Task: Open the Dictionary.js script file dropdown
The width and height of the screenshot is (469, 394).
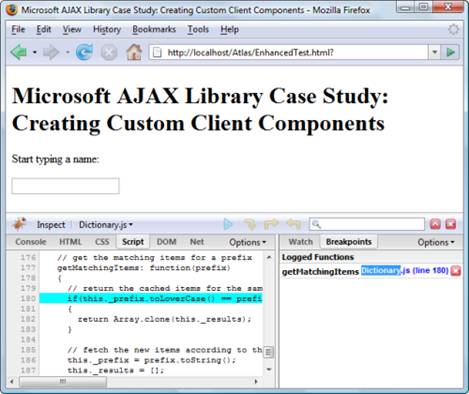Action: tap(106, 225)
